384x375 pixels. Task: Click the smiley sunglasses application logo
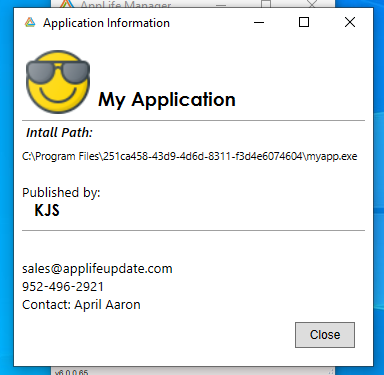click(58, 82)
